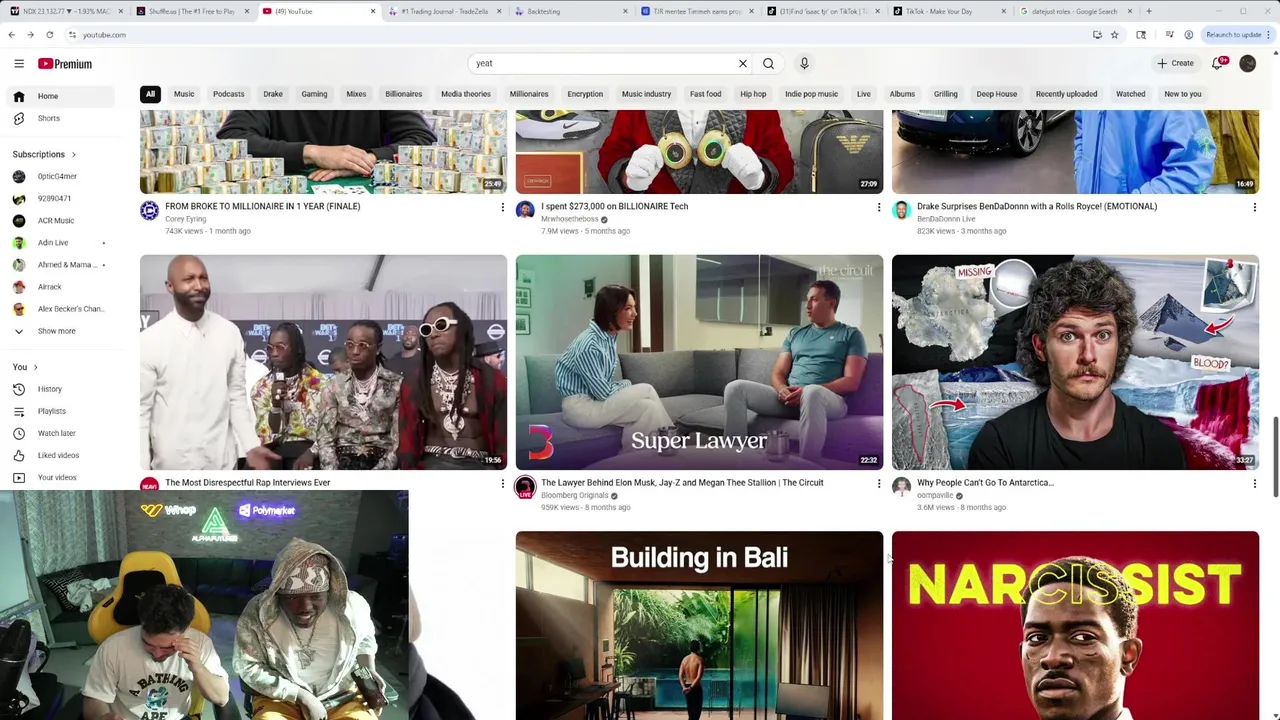The width and height of the screenshot is (1280, 720).
Task: Select the Drake filter chip
Action: (273, 94)
